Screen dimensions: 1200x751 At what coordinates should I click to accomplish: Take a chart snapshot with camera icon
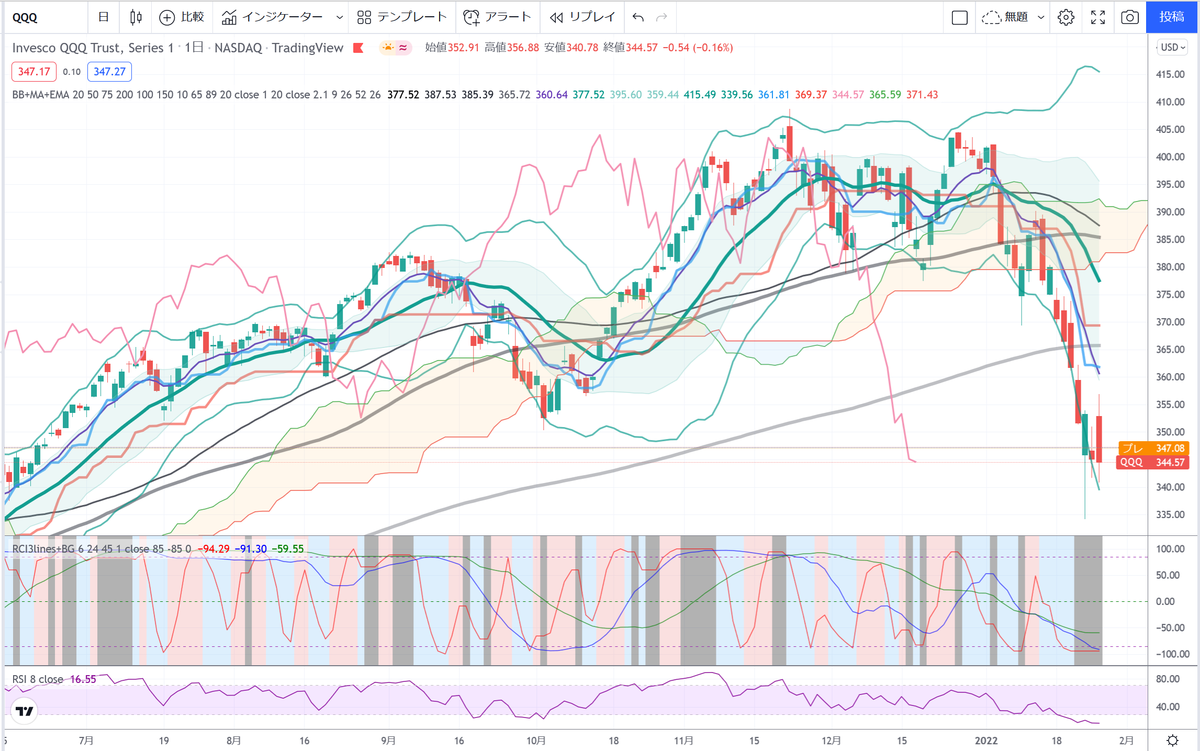click(x=1129, y=17)
